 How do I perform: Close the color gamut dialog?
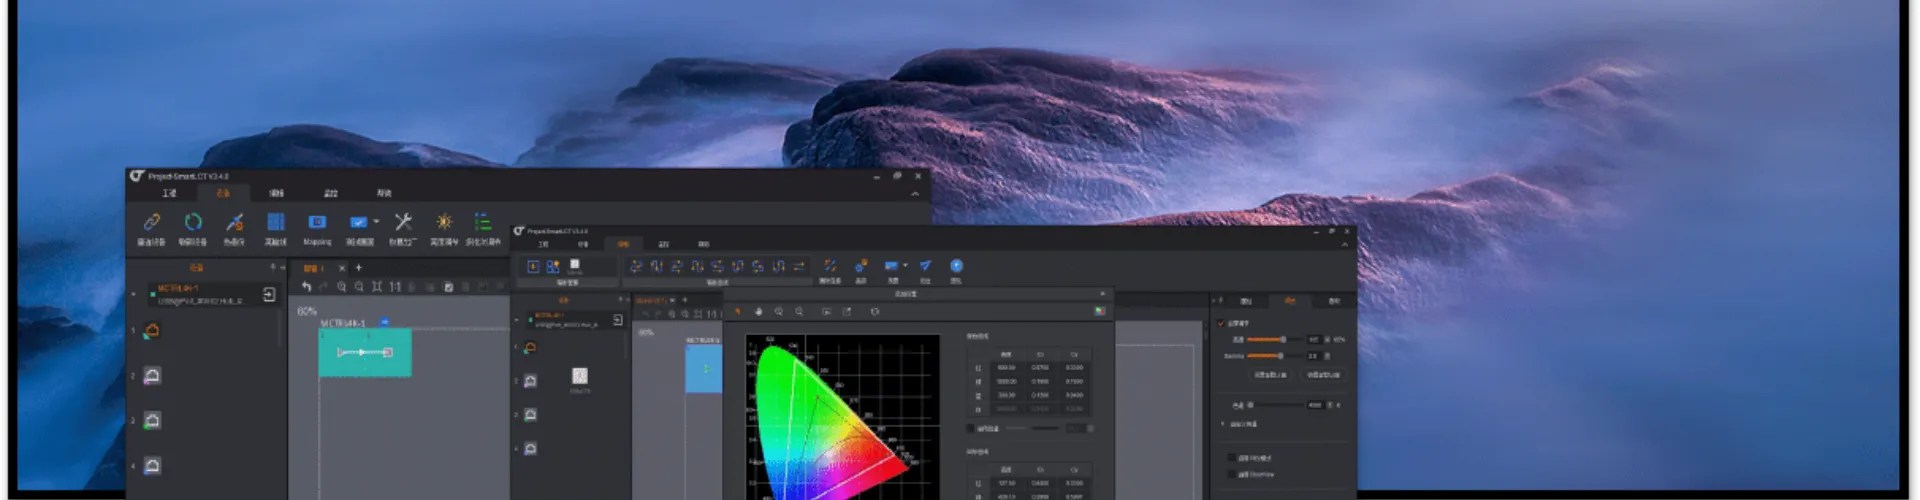(x=1103, y=294)
